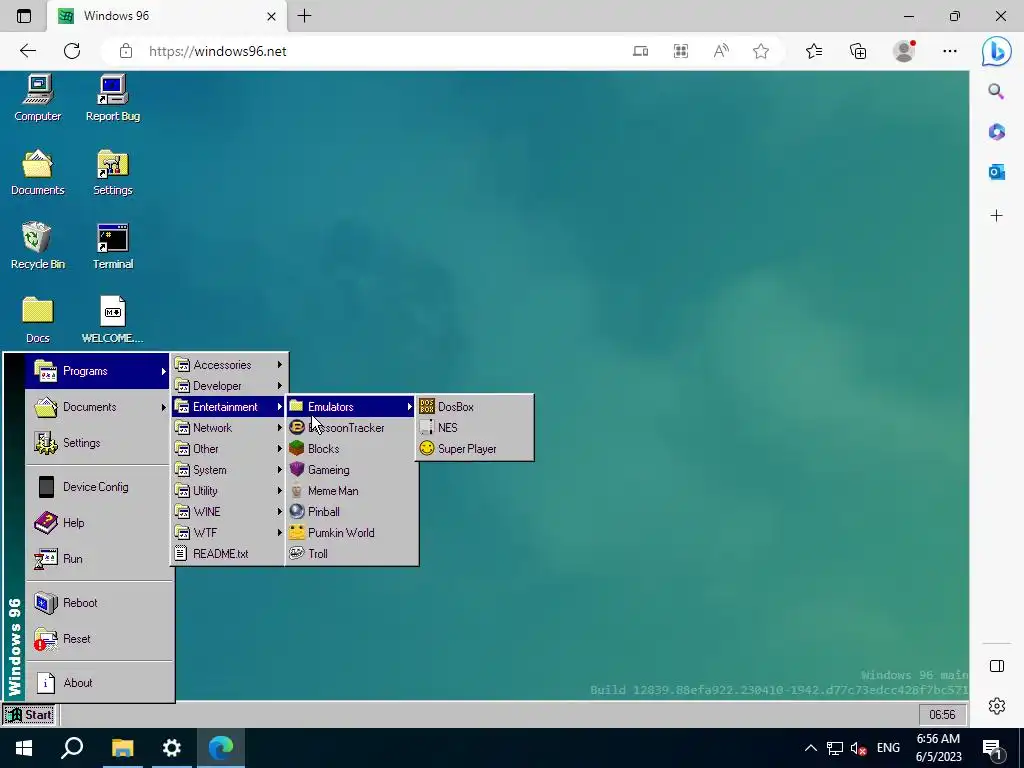
Task: Open the Edge profile avatar
Action: [904, 51]
